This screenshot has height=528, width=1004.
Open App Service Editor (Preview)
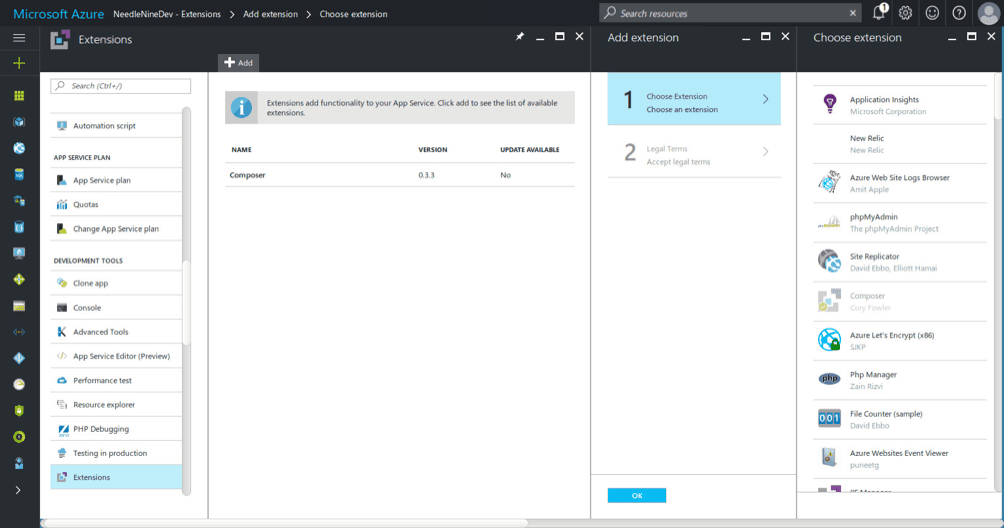(116, 356)
